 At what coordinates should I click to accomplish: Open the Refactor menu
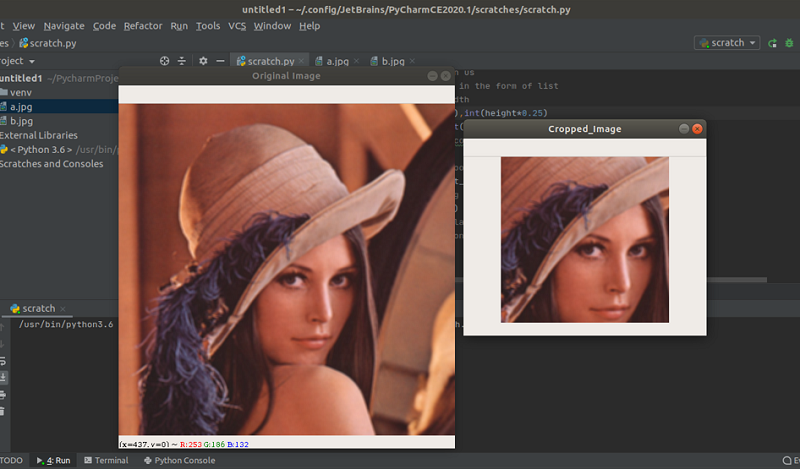pyautogui.click(x=143, y=26)
